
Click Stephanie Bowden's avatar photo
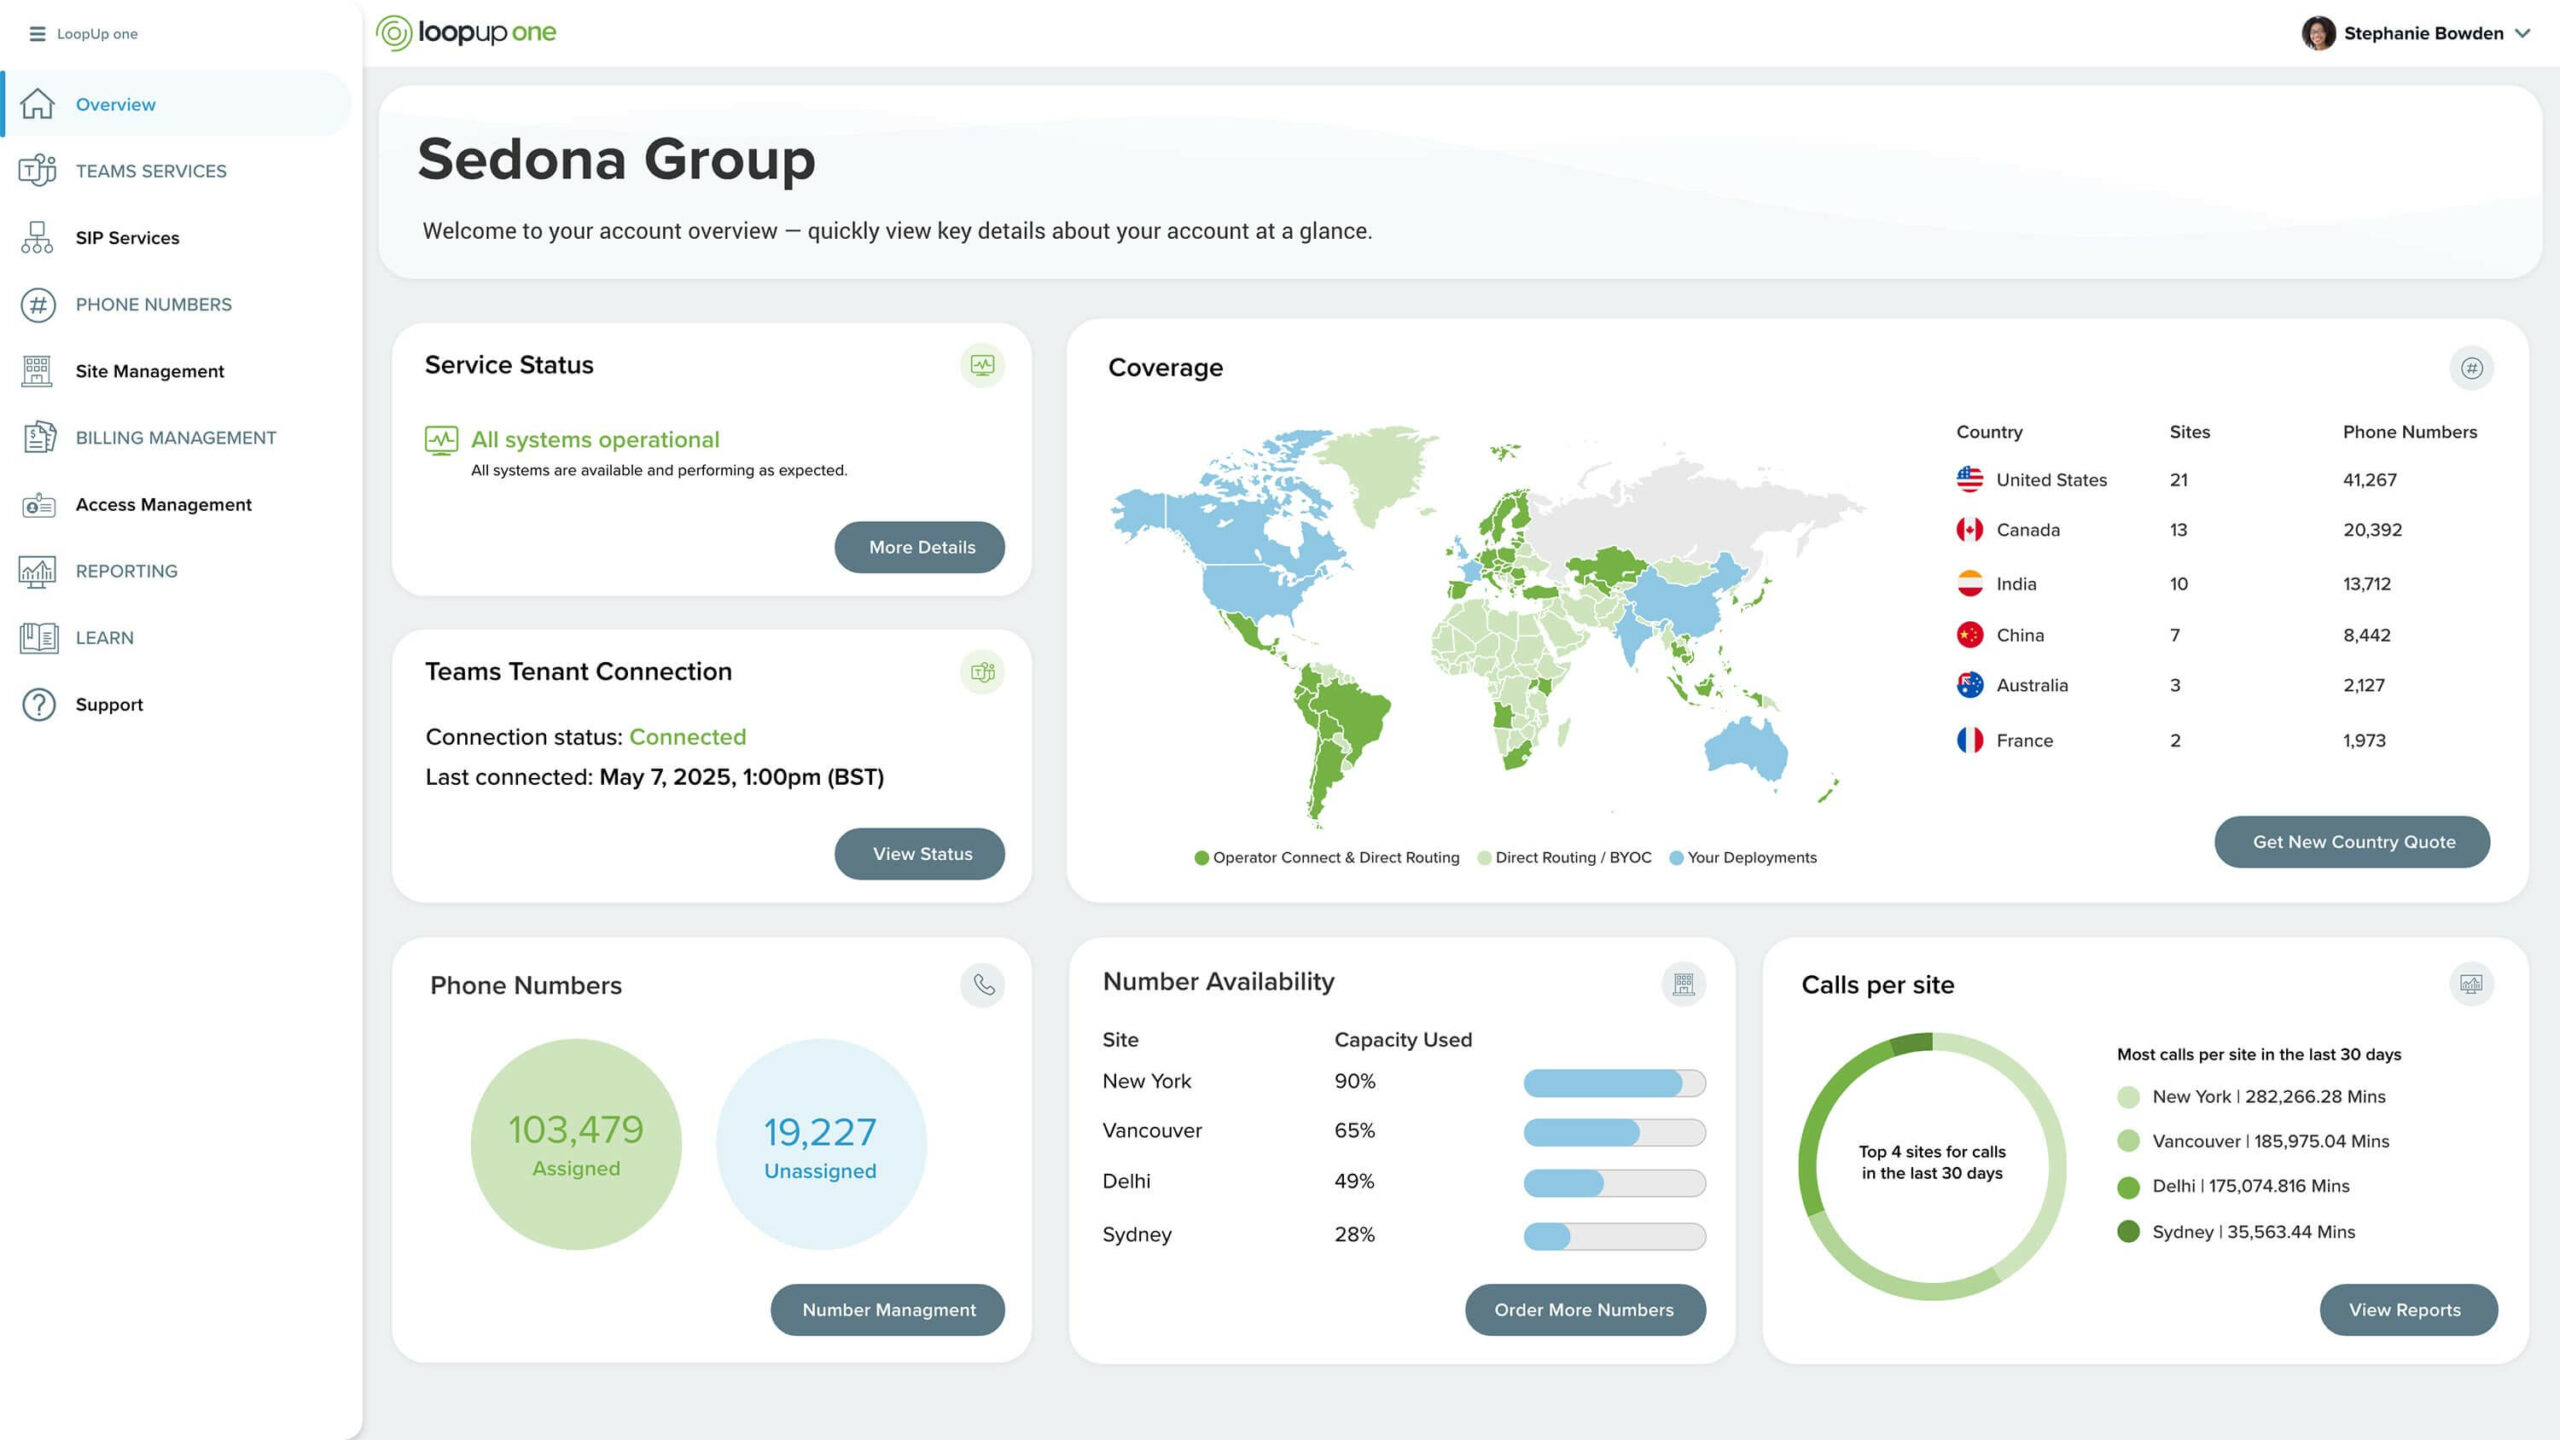(x=2317, y=33)
